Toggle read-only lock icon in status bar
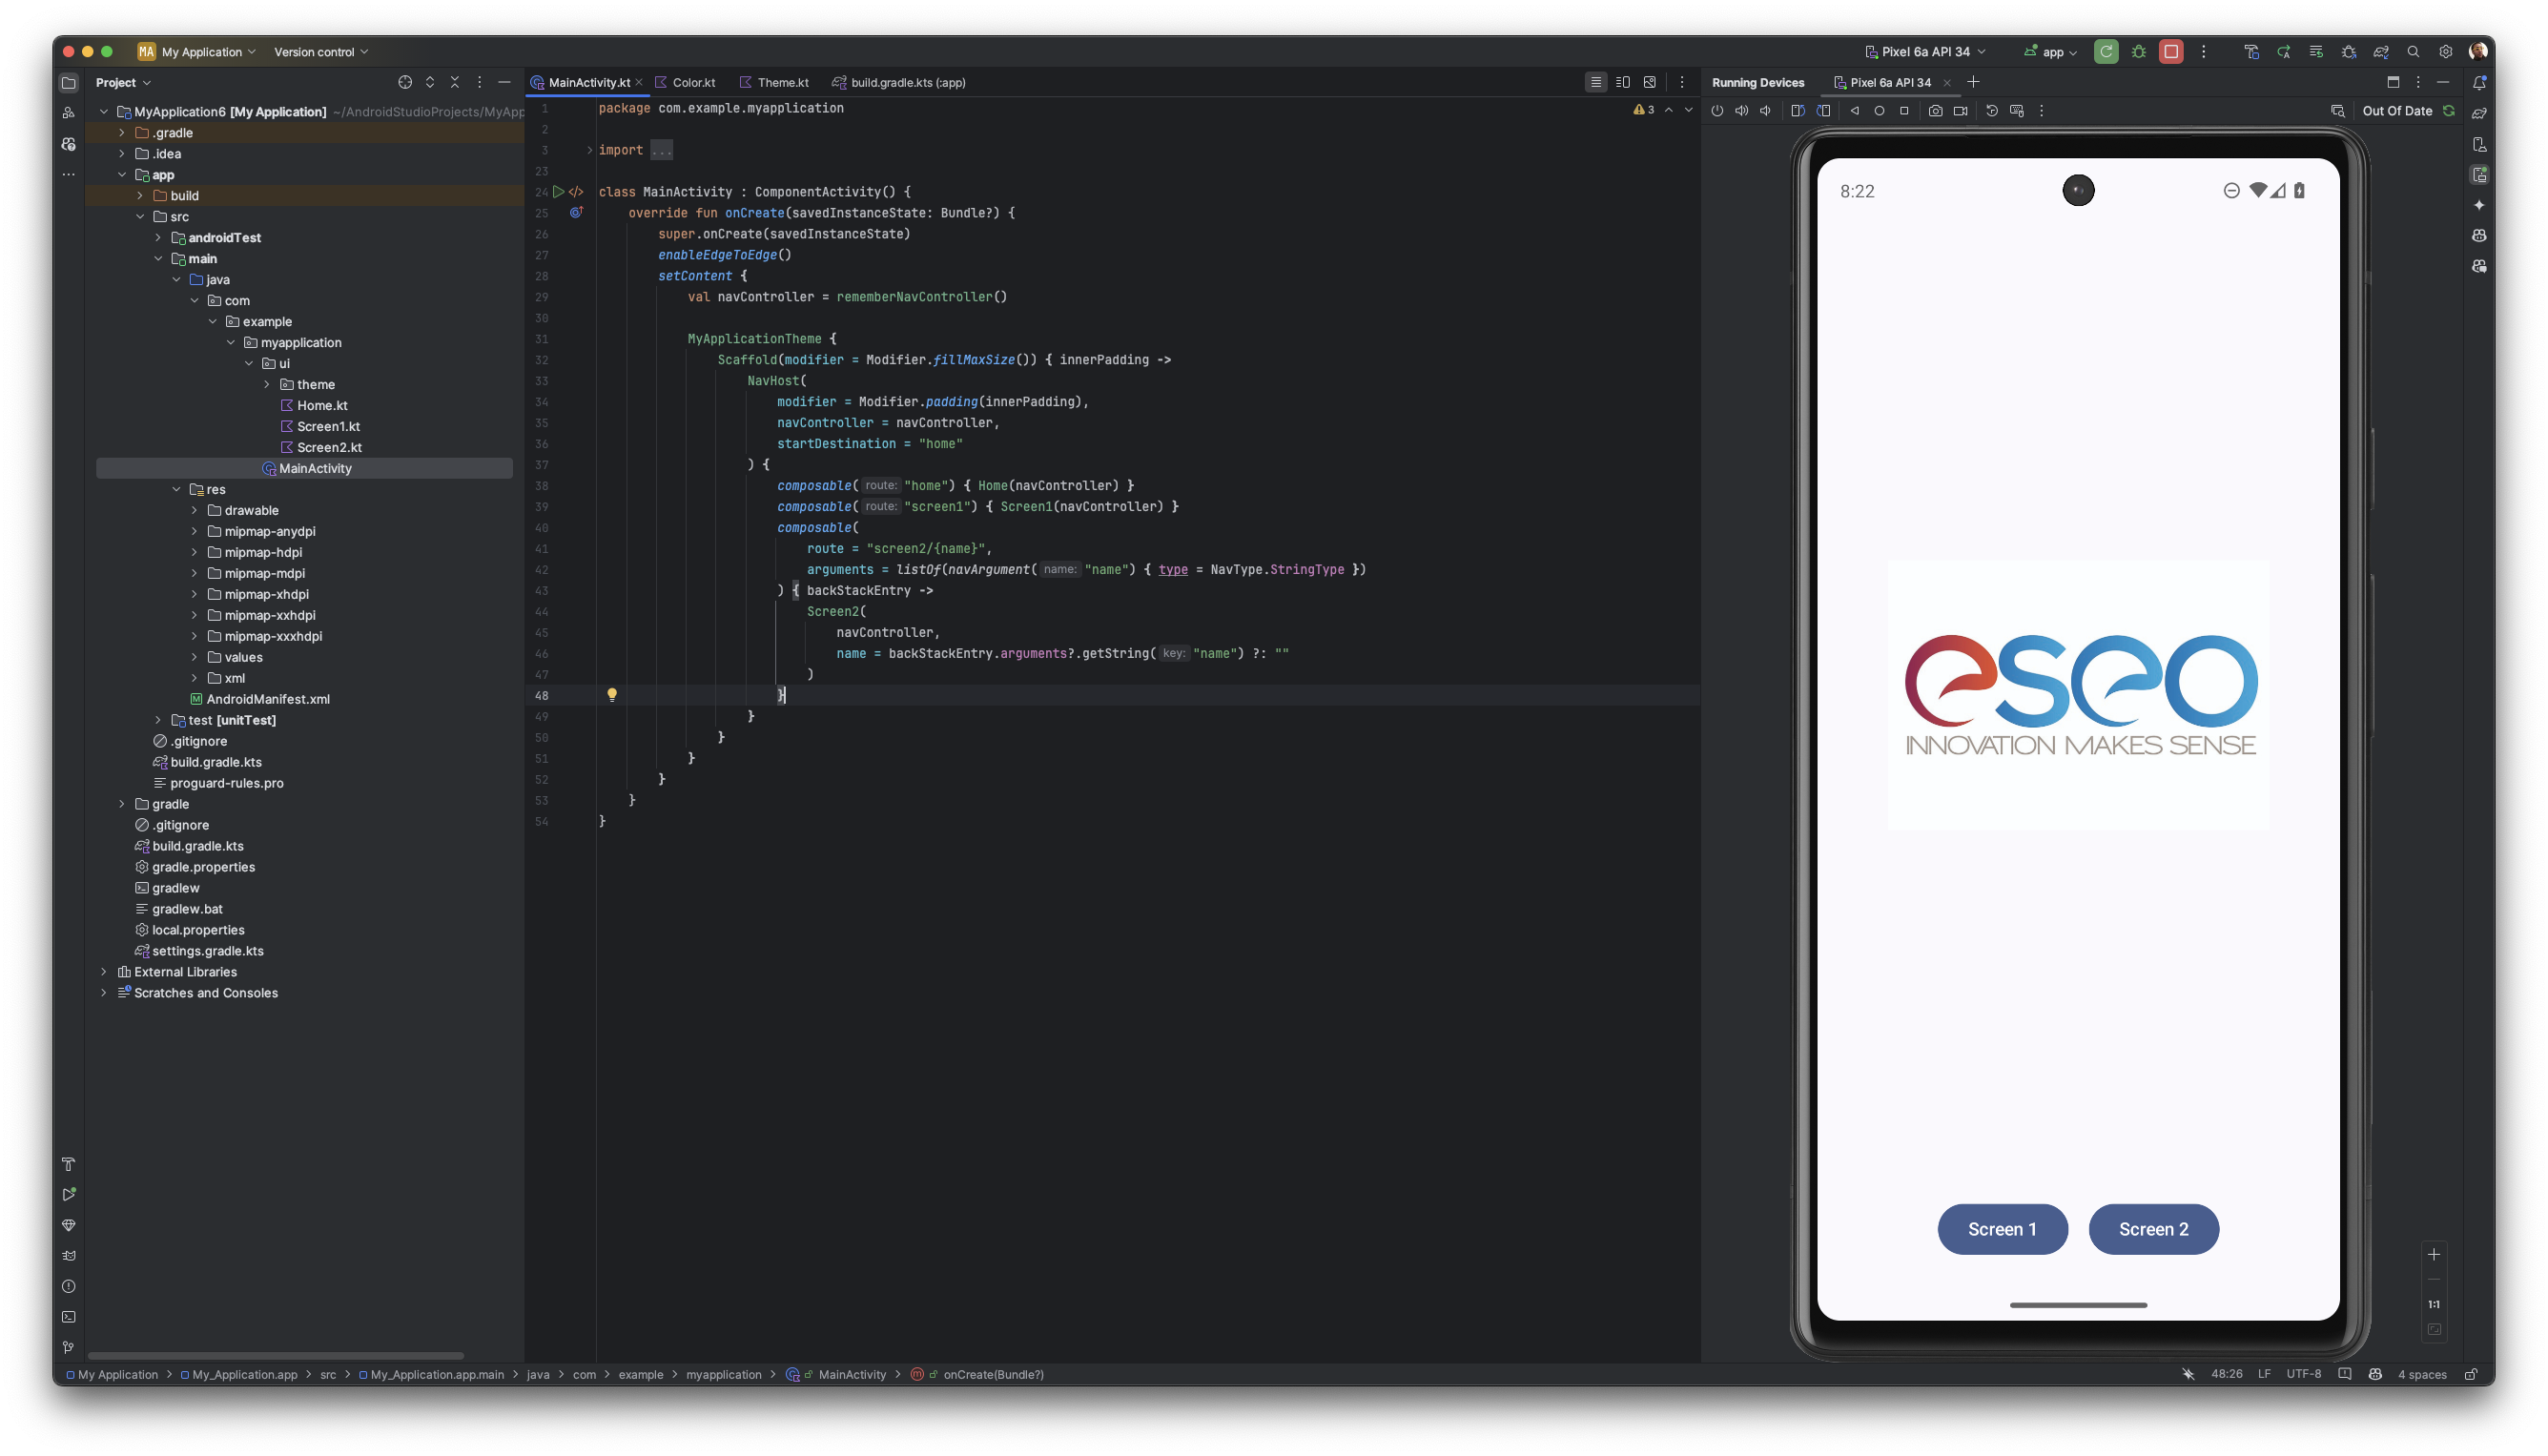This screenshot has width=2548, height=1456. click(x=2471, y=1375)
